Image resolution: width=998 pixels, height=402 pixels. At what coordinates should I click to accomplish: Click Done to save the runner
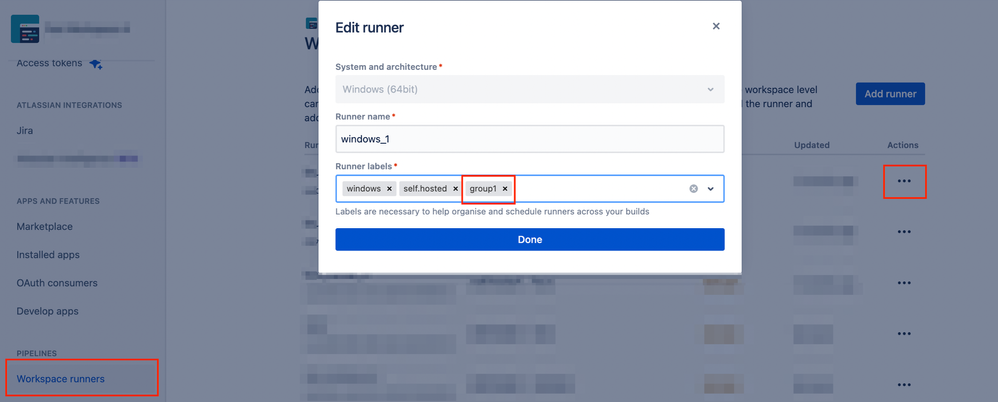[530, 240]
